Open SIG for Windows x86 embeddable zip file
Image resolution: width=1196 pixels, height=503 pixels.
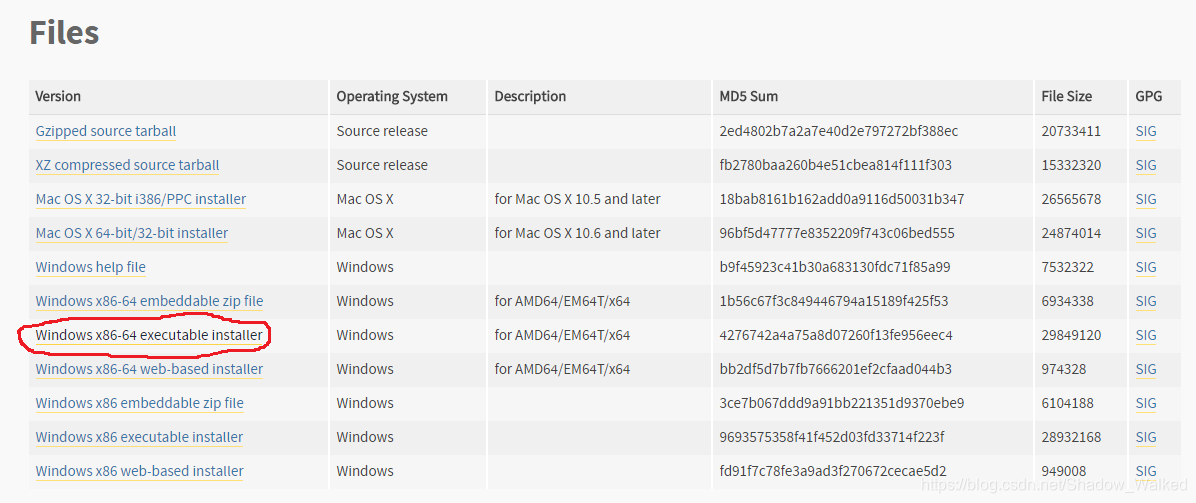click(x=1146, y=403)
